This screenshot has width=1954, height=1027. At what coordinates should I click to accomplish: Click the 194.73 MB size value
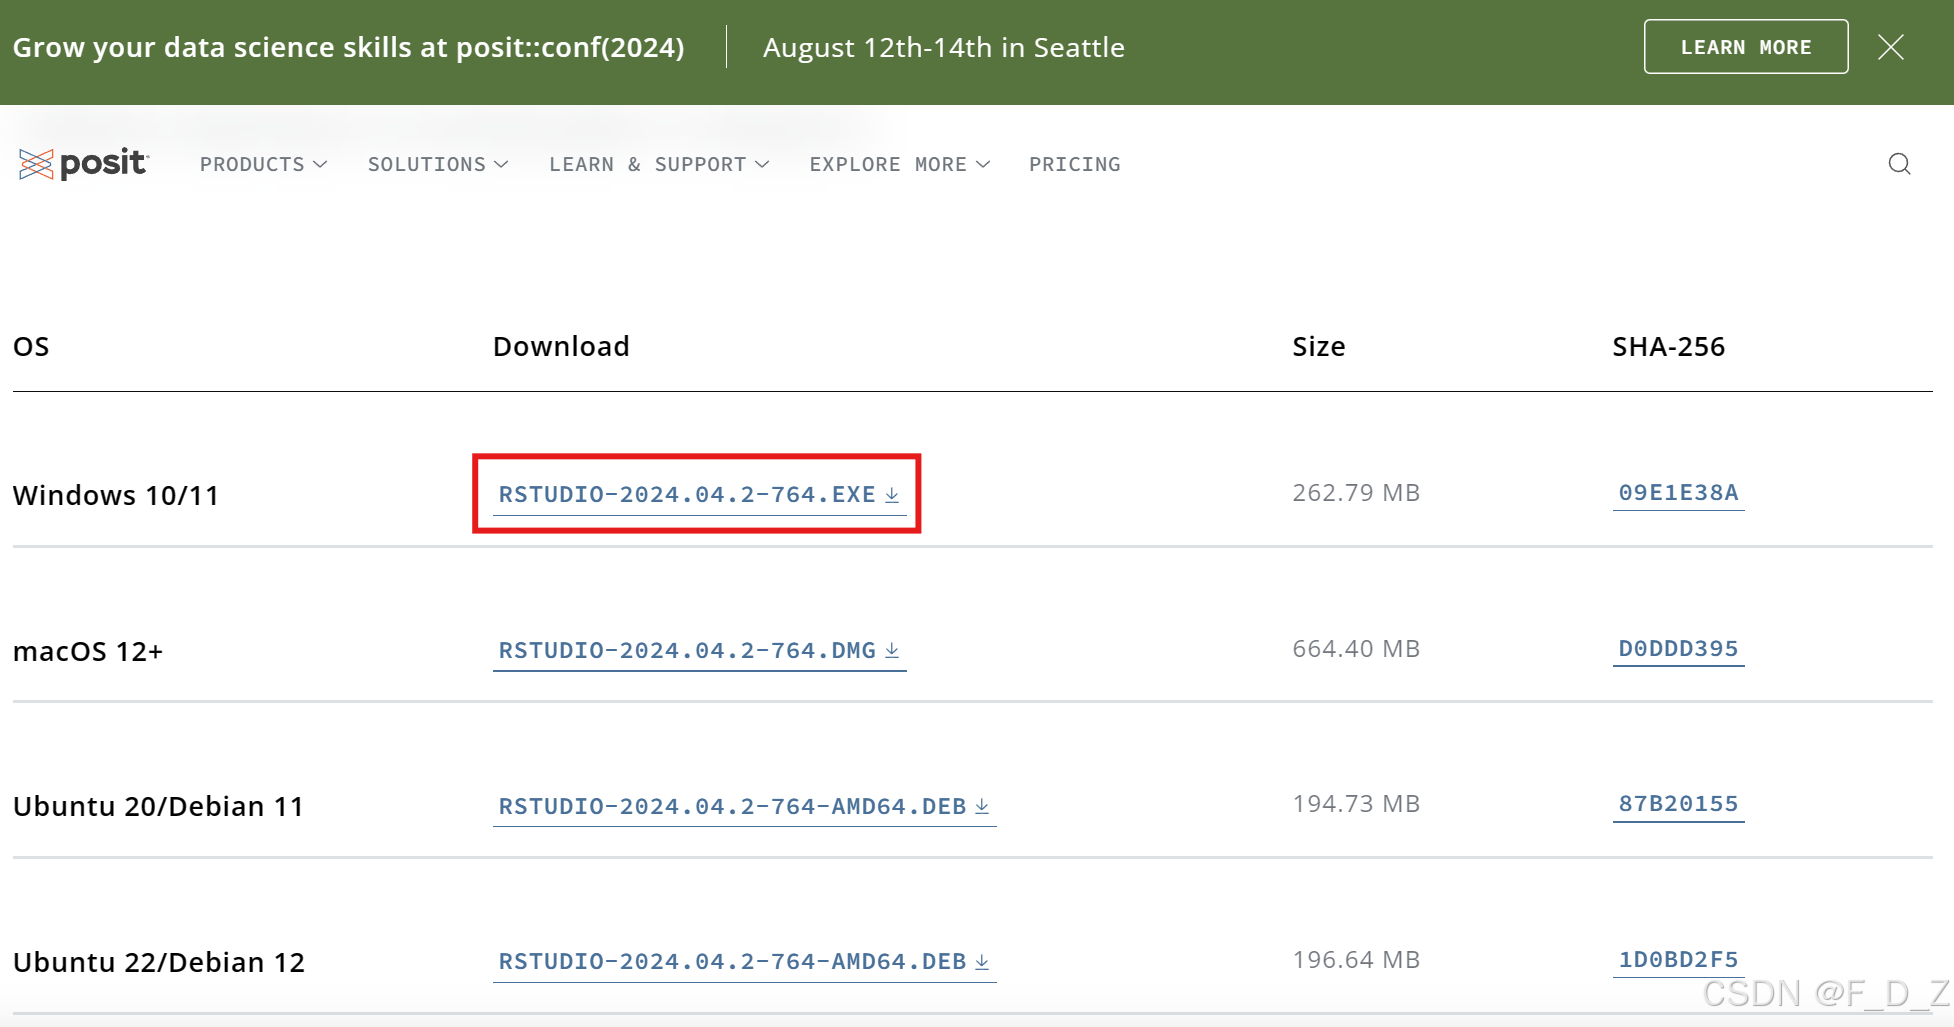tap(1356, 803)
